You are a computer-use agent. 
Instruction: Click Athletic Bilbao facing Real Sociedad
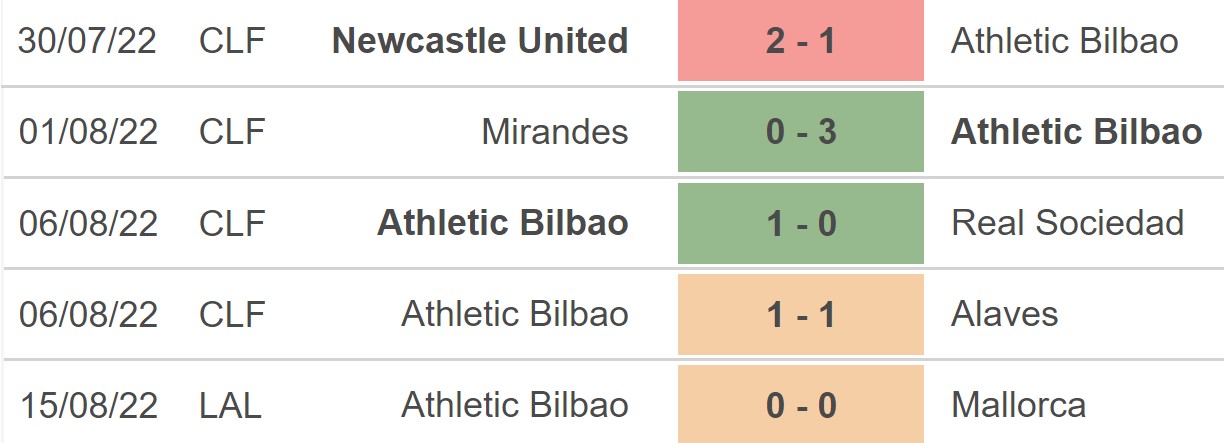[x=502, y=223]
